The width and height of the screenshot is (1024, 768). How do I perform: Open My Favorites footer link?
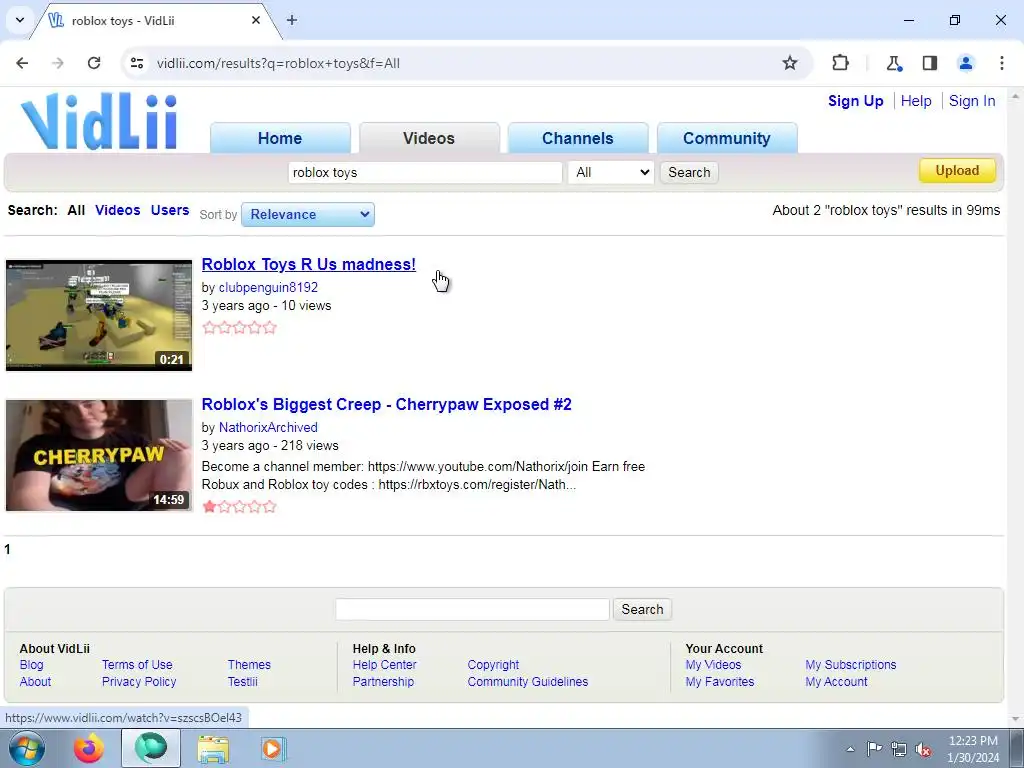pyautogui.click(x=720, y=681)
